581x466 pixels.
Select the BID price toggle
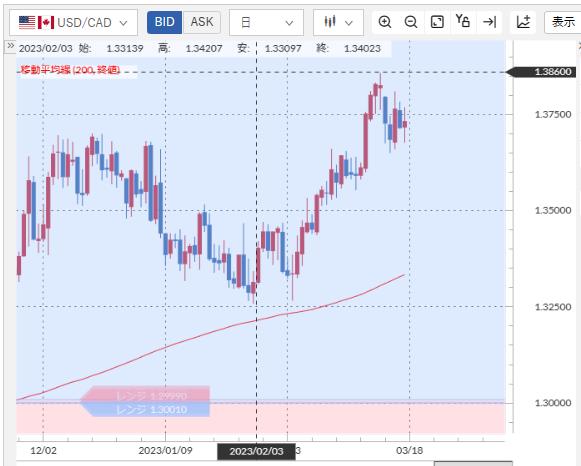(165, 22)
